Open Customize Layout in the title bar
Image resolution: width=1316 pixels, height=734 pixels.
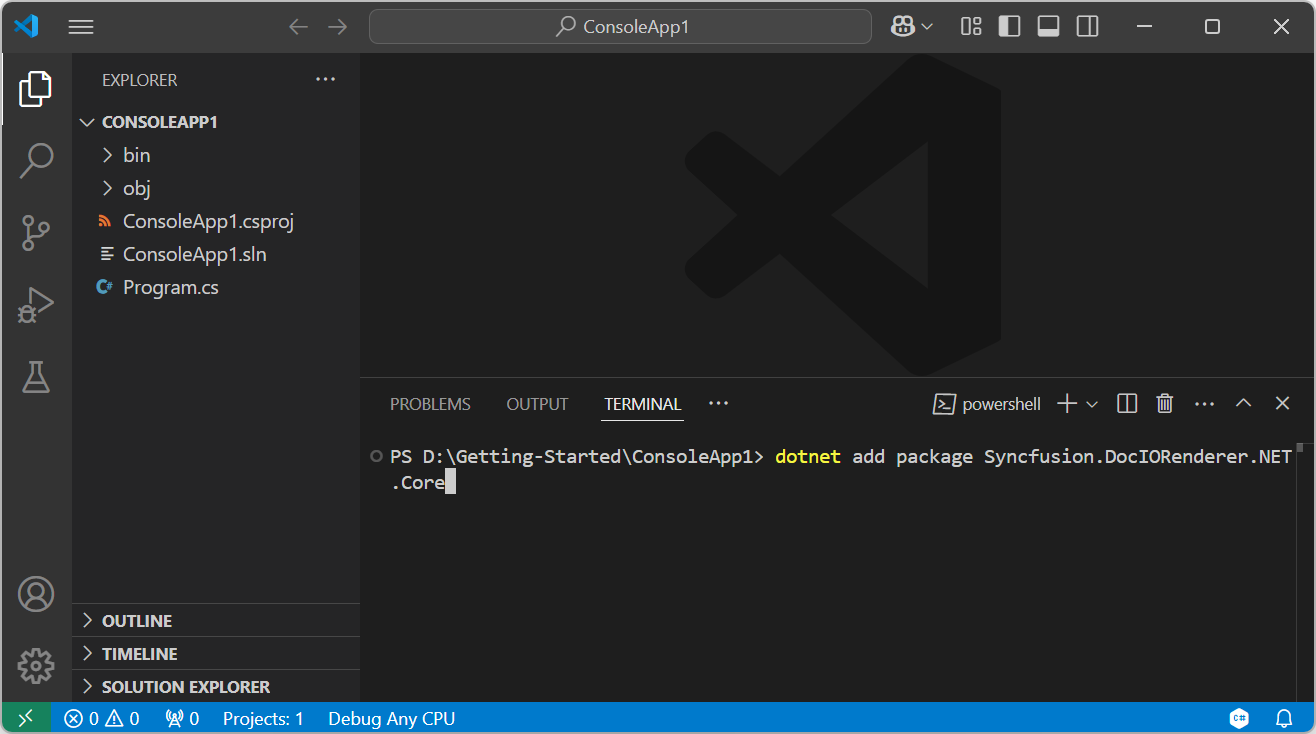tap(971, 27)
